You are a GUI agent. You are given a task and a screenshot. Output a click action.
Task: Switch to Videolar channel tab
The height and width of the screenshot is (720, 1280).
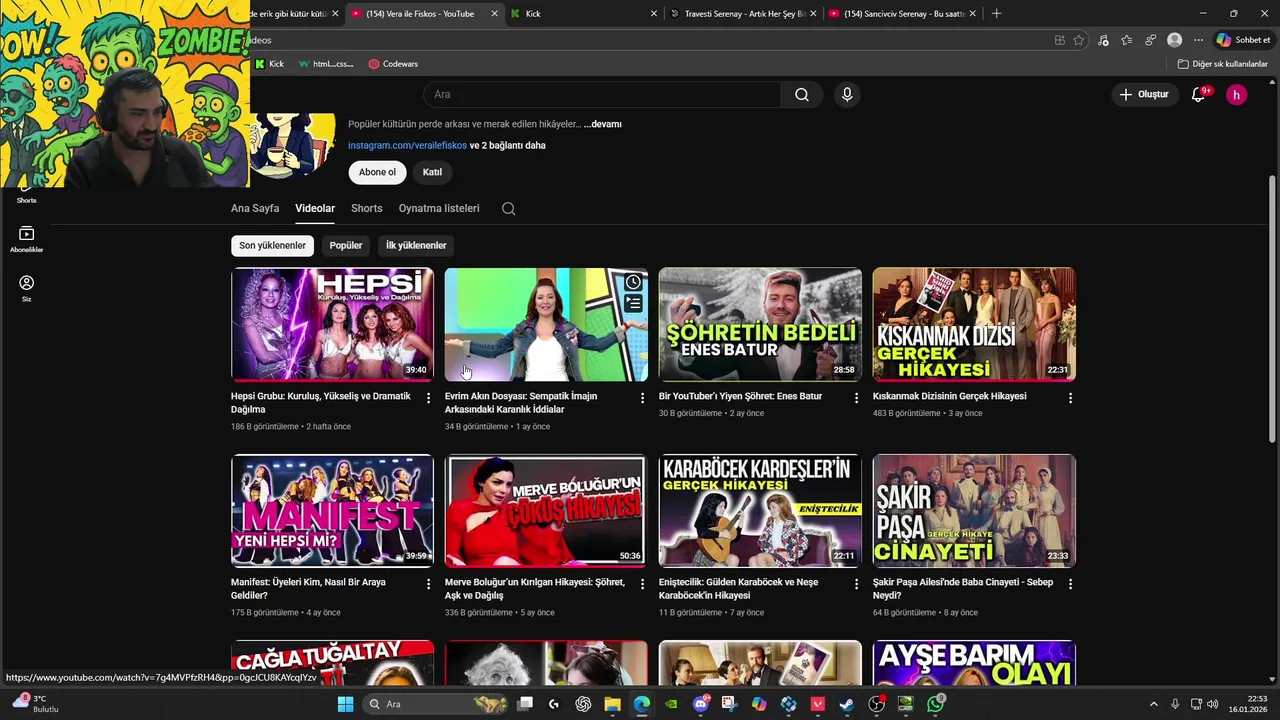coord(315,209)
